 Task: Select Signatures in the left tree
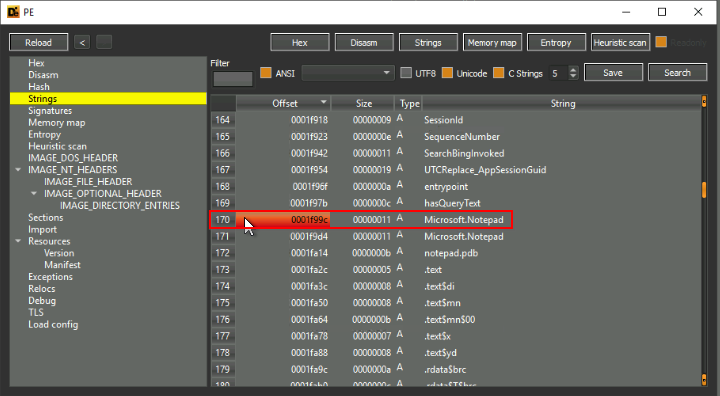[x=50, y=111]
